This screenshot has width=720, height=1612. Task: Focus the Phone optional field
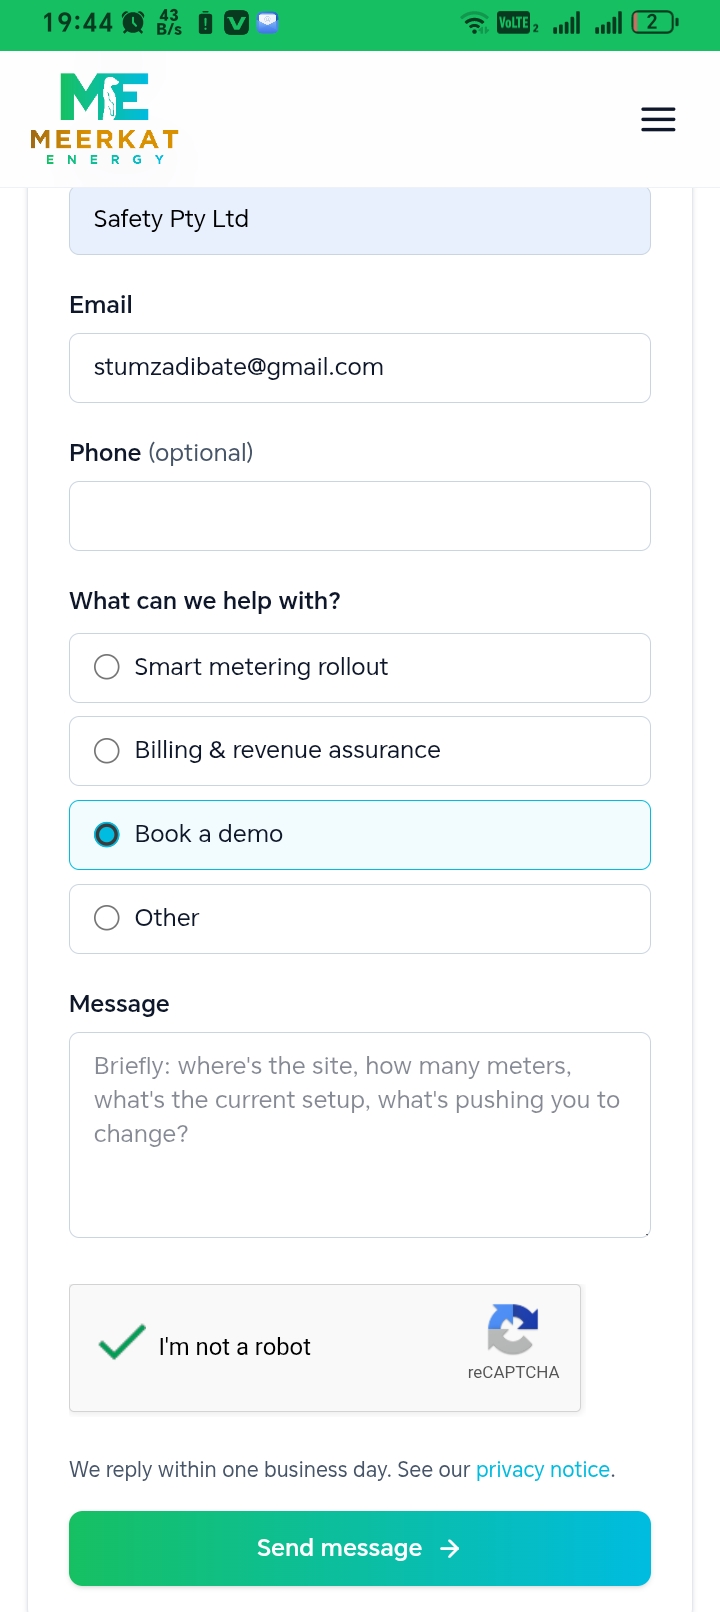[x=360, y=516]
